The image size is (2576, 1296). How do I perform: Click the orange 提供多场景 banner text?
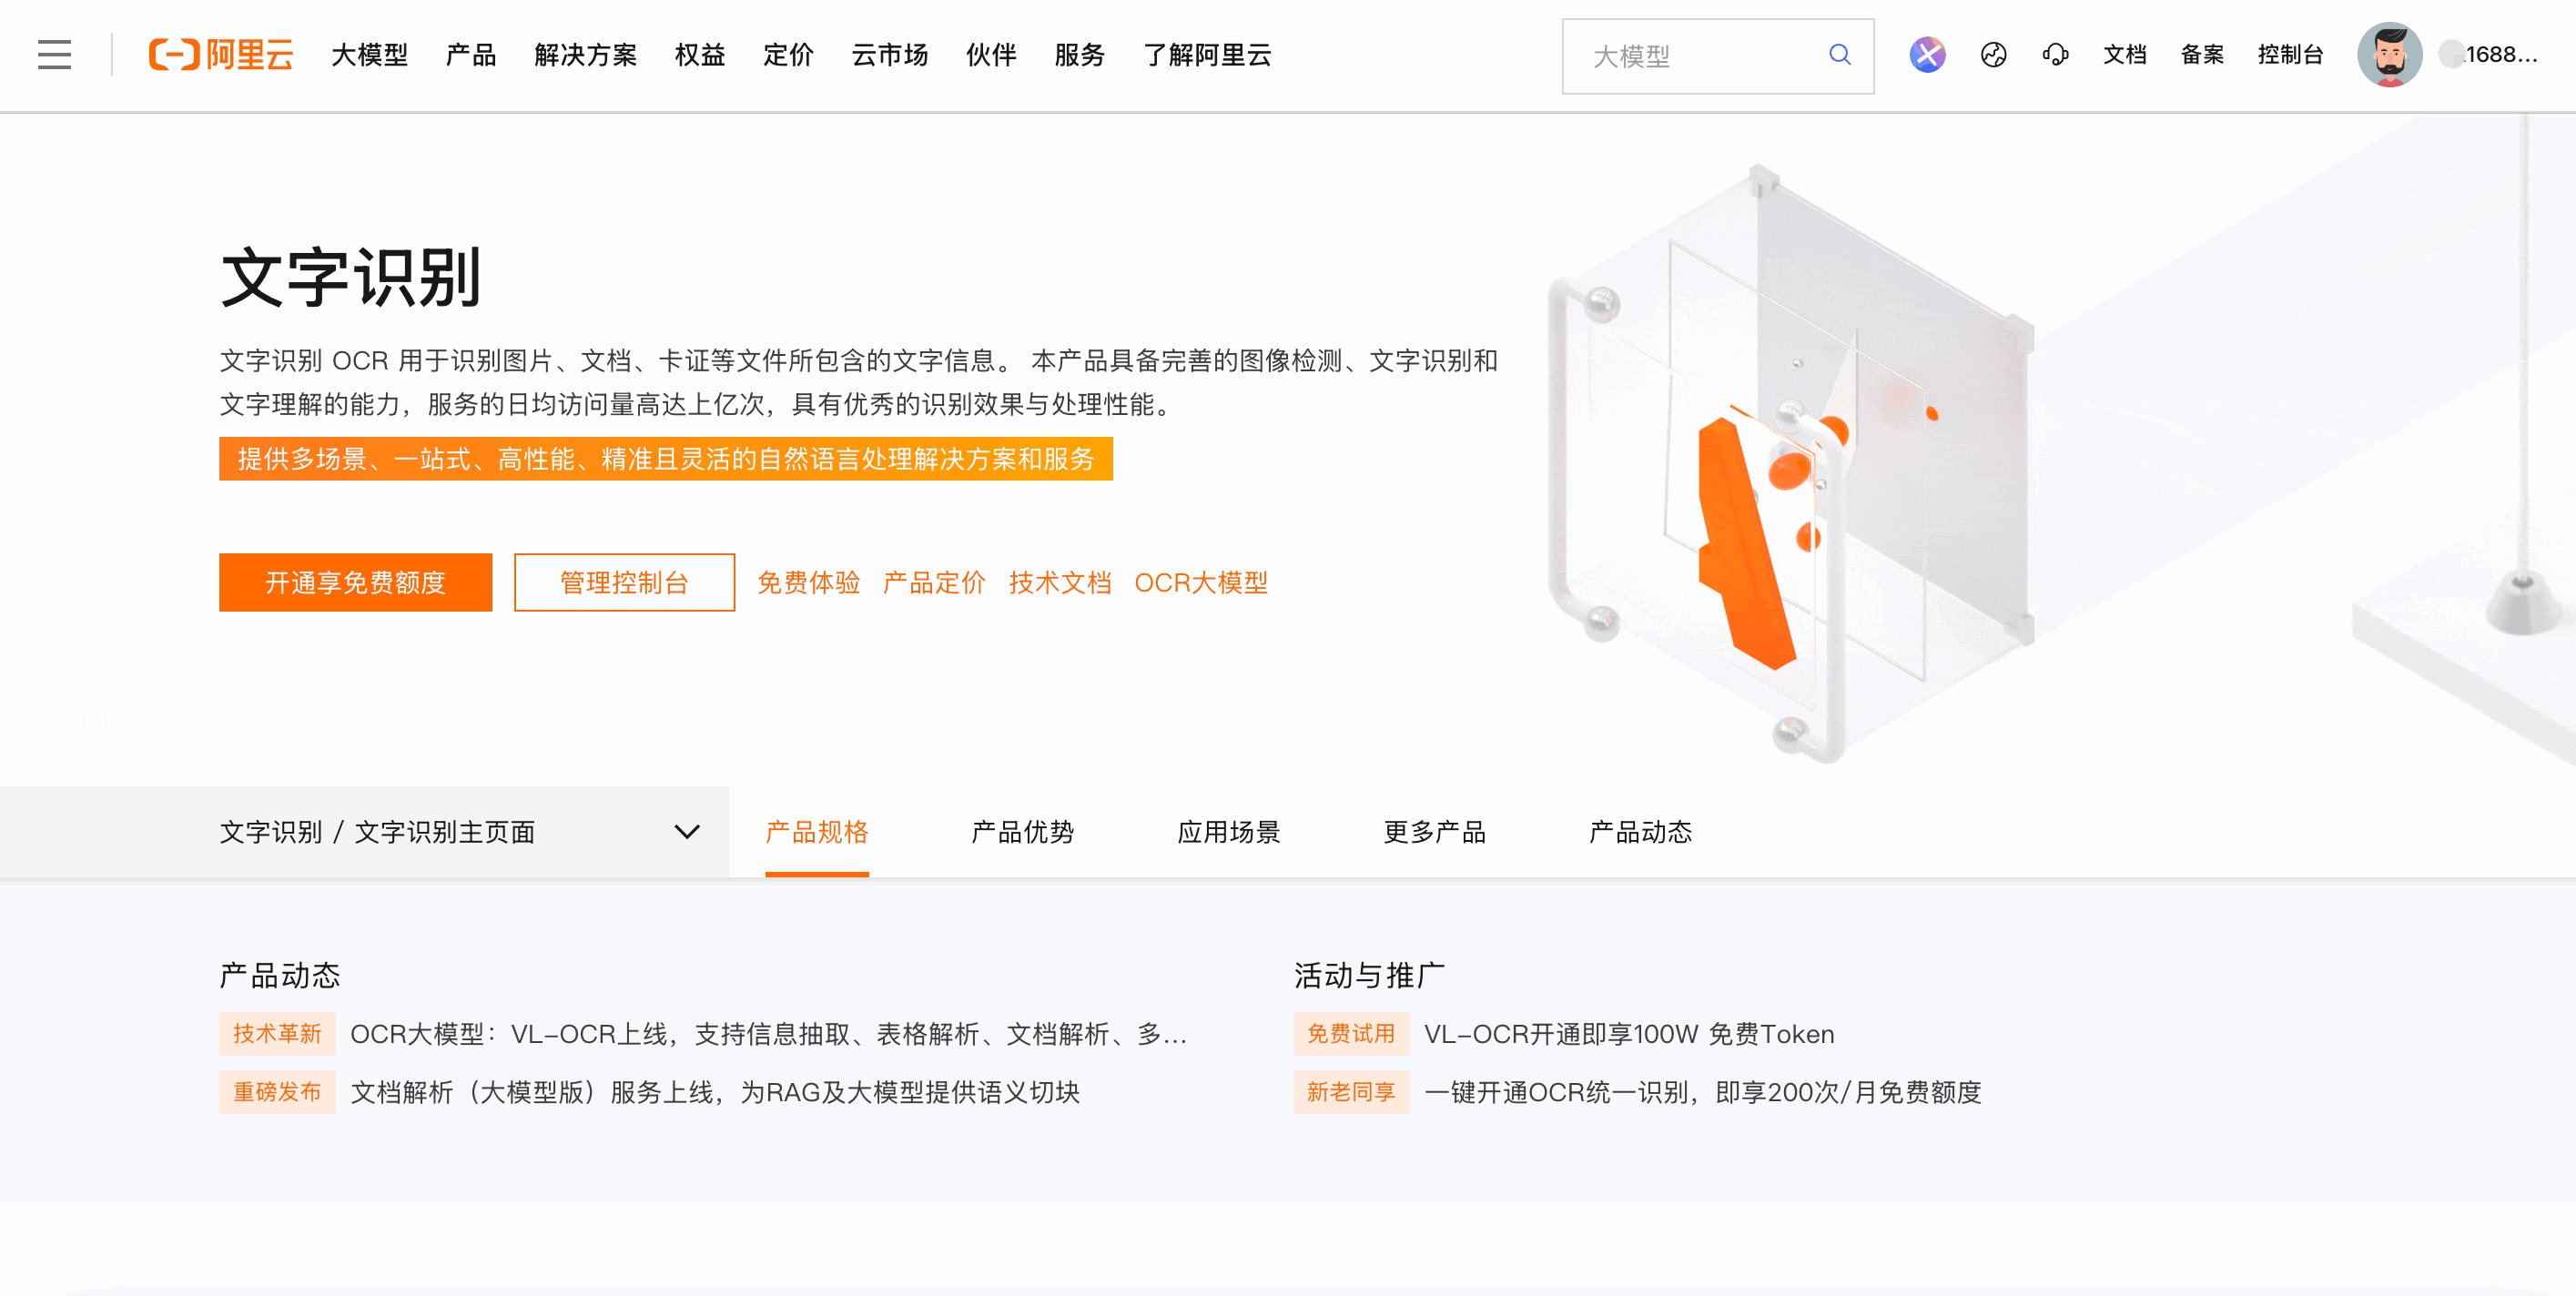(x=666, y=459)
